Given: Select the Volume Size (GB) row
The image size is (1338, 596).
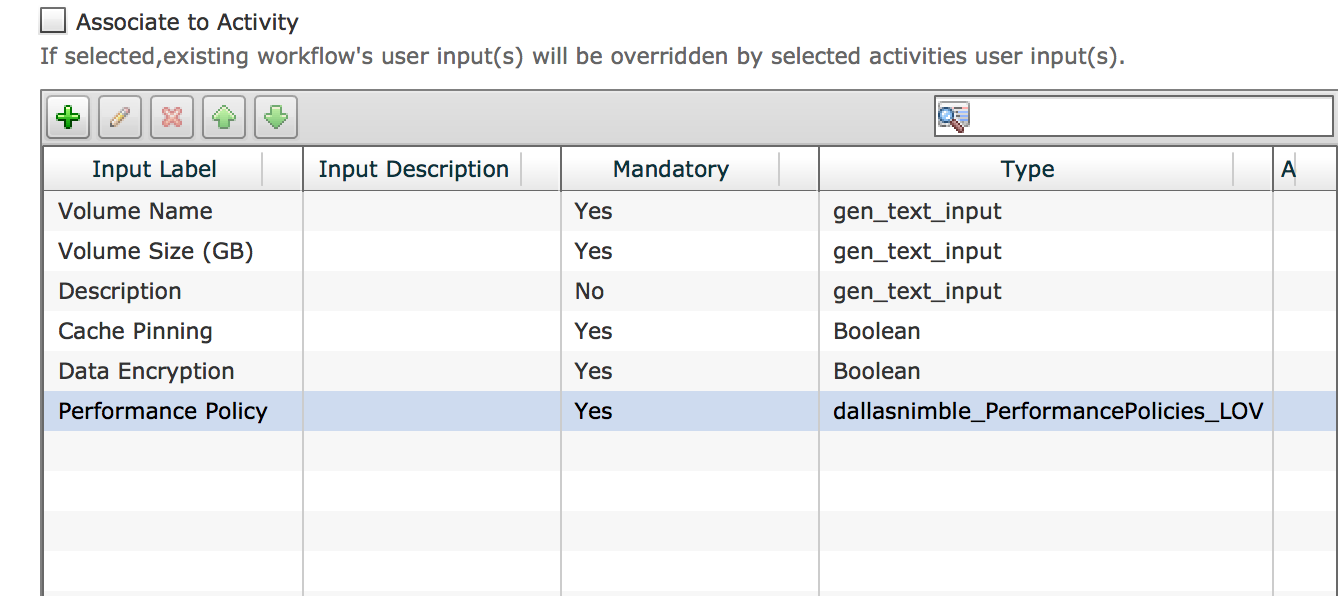Looking at the screenshot, I should (690, 251).
